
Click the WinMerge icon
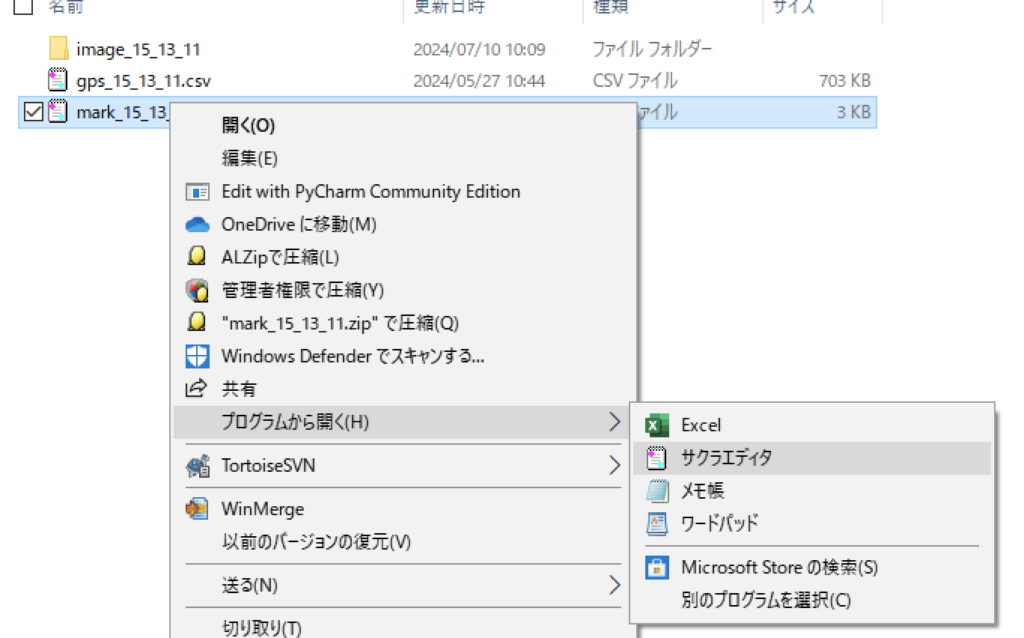coord(197,509)
